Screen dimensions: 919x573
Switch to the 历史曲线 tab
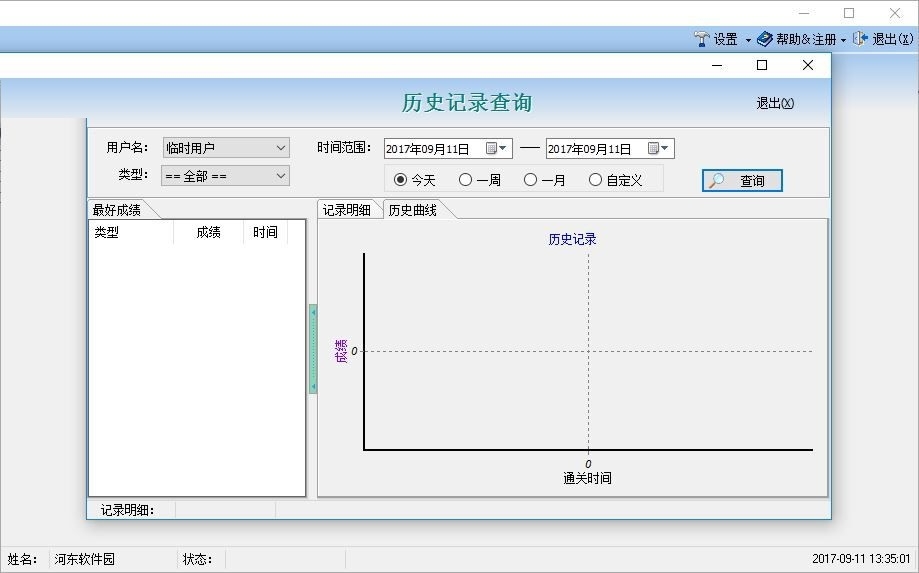pyautogui.click(x=413, y=210)
